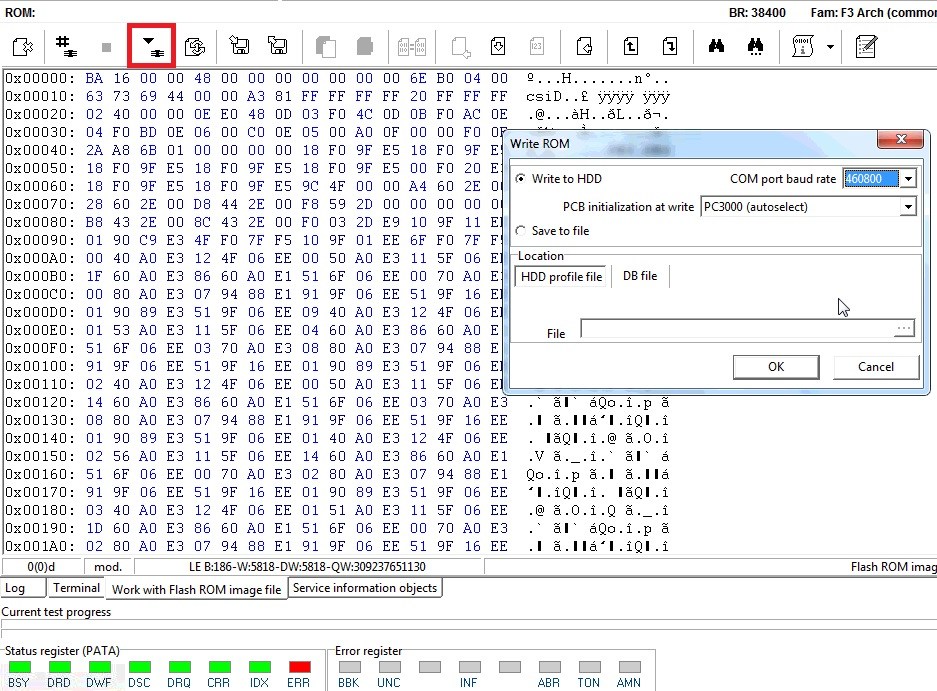The height and width of the screenshot is (691, 937).
Task: Select the Save to file option
Action: point(520,231)
